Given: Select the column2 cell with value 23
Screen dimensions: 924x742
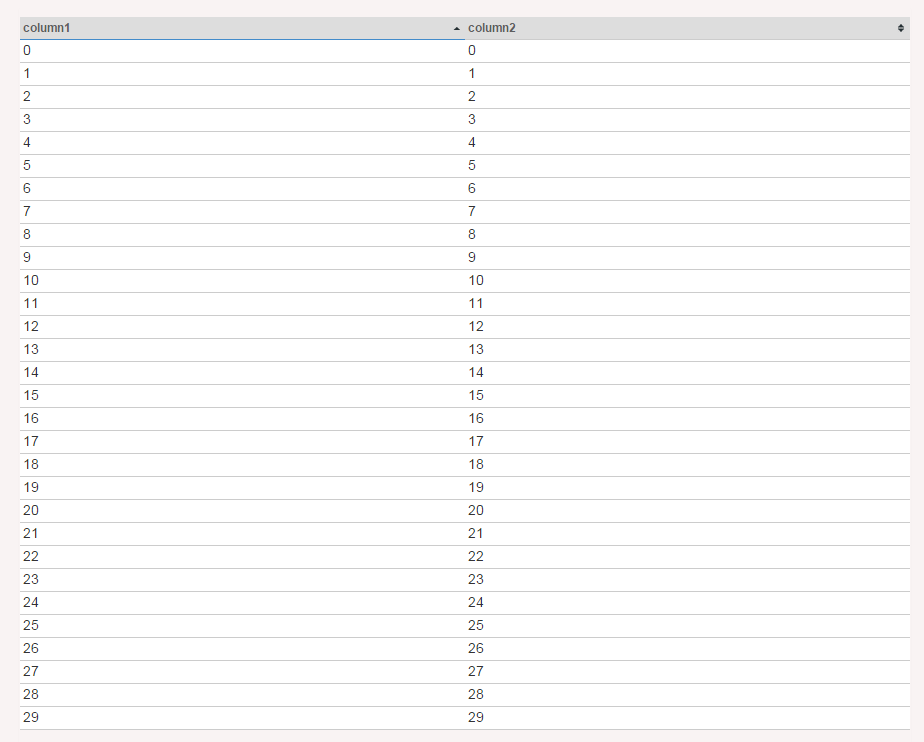Looking at the screenshot, I should (687, 580).
